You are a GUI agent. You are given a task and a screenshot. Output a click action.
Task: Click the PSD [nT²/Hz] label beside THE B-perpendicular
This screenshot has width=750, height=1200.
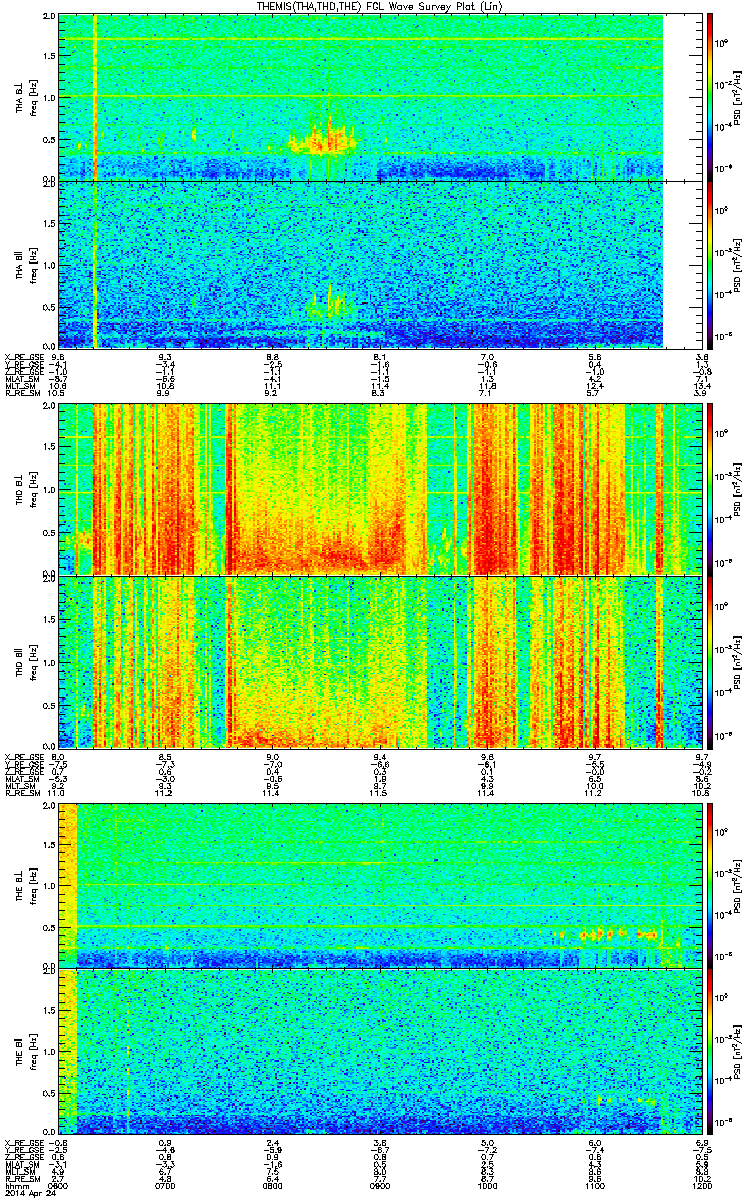pos(738,884)
